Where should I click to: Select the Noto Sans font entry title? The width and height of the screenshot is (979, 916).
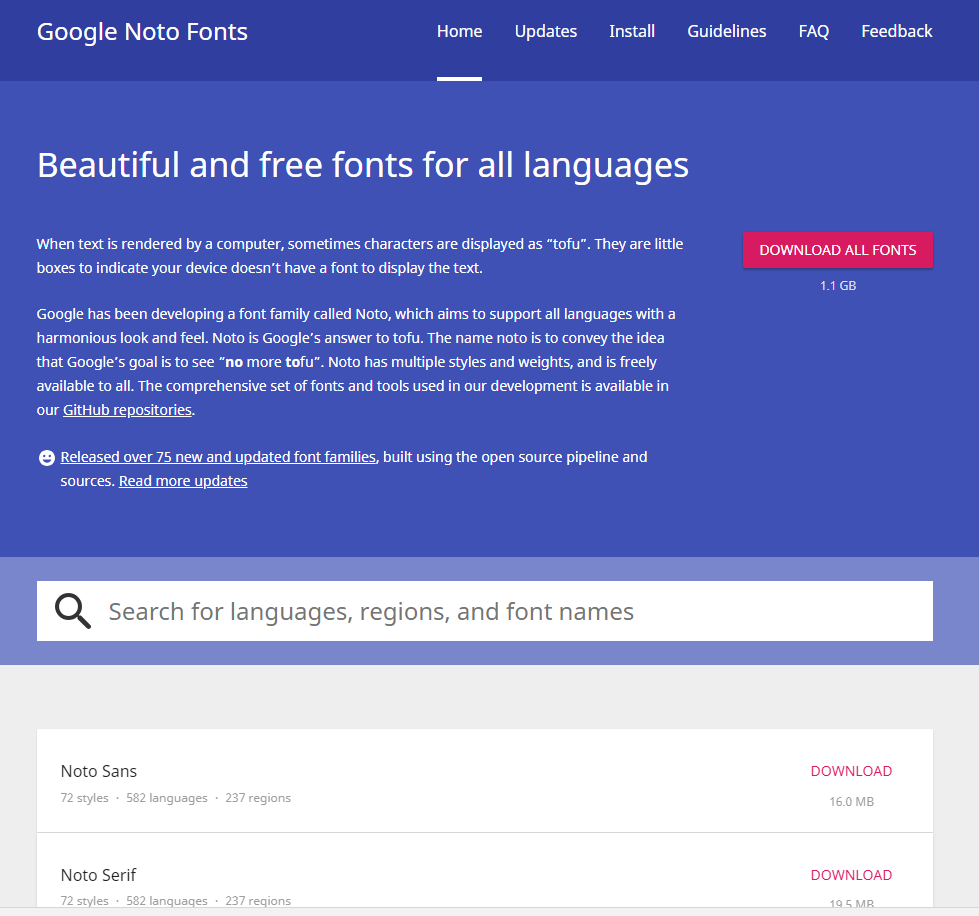99,771
